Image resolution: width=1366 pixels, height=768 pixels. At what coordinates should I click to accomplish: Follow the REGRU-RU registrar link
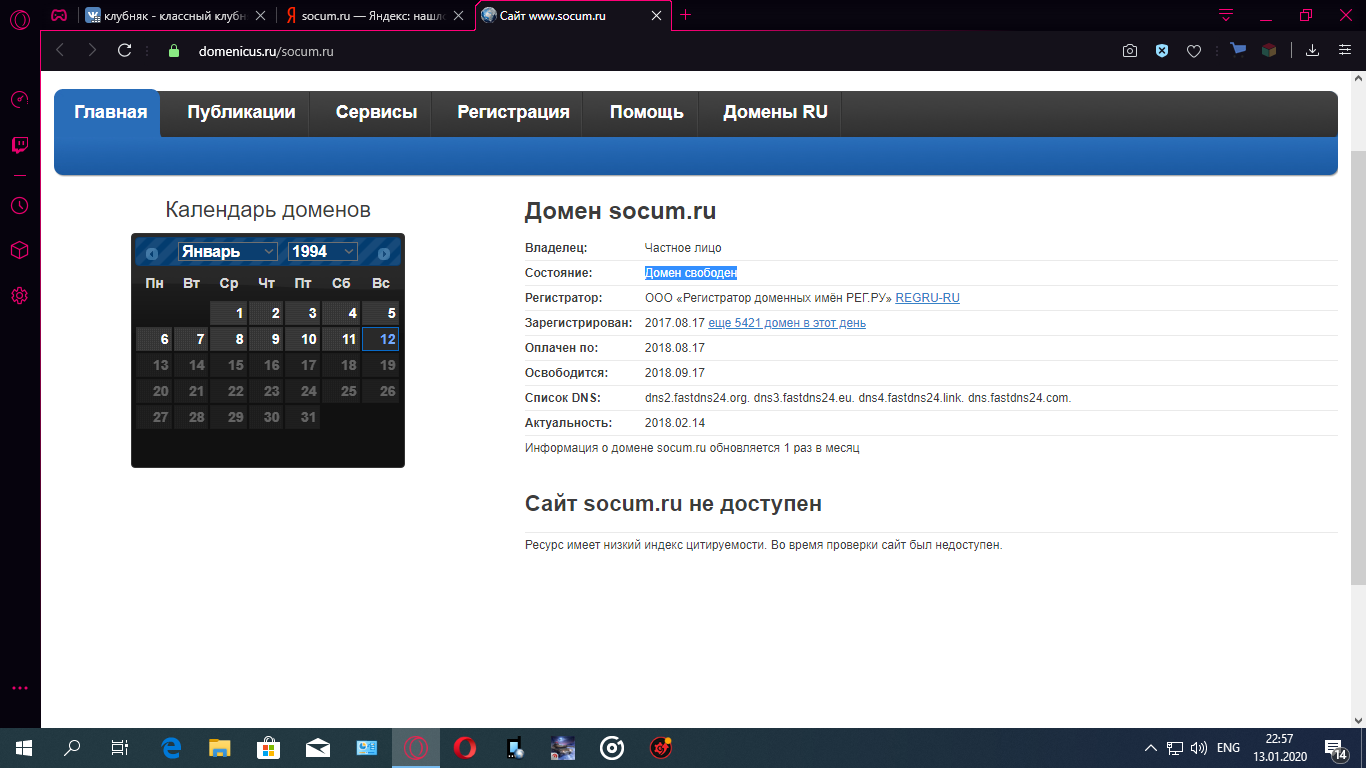tap(927, 298)
